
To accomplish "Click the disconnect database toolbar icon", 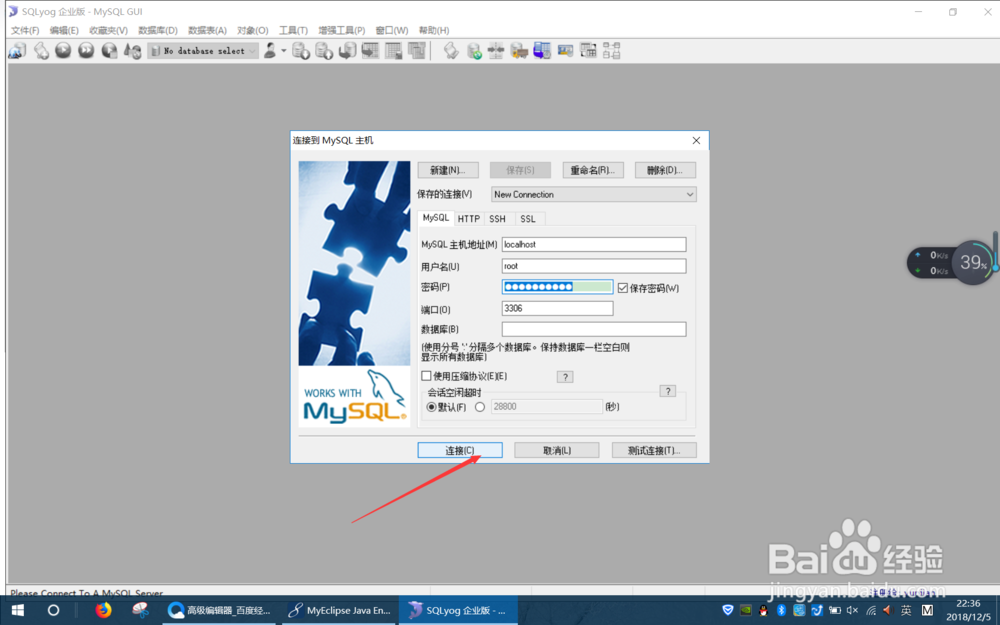I will coord(41,50).
